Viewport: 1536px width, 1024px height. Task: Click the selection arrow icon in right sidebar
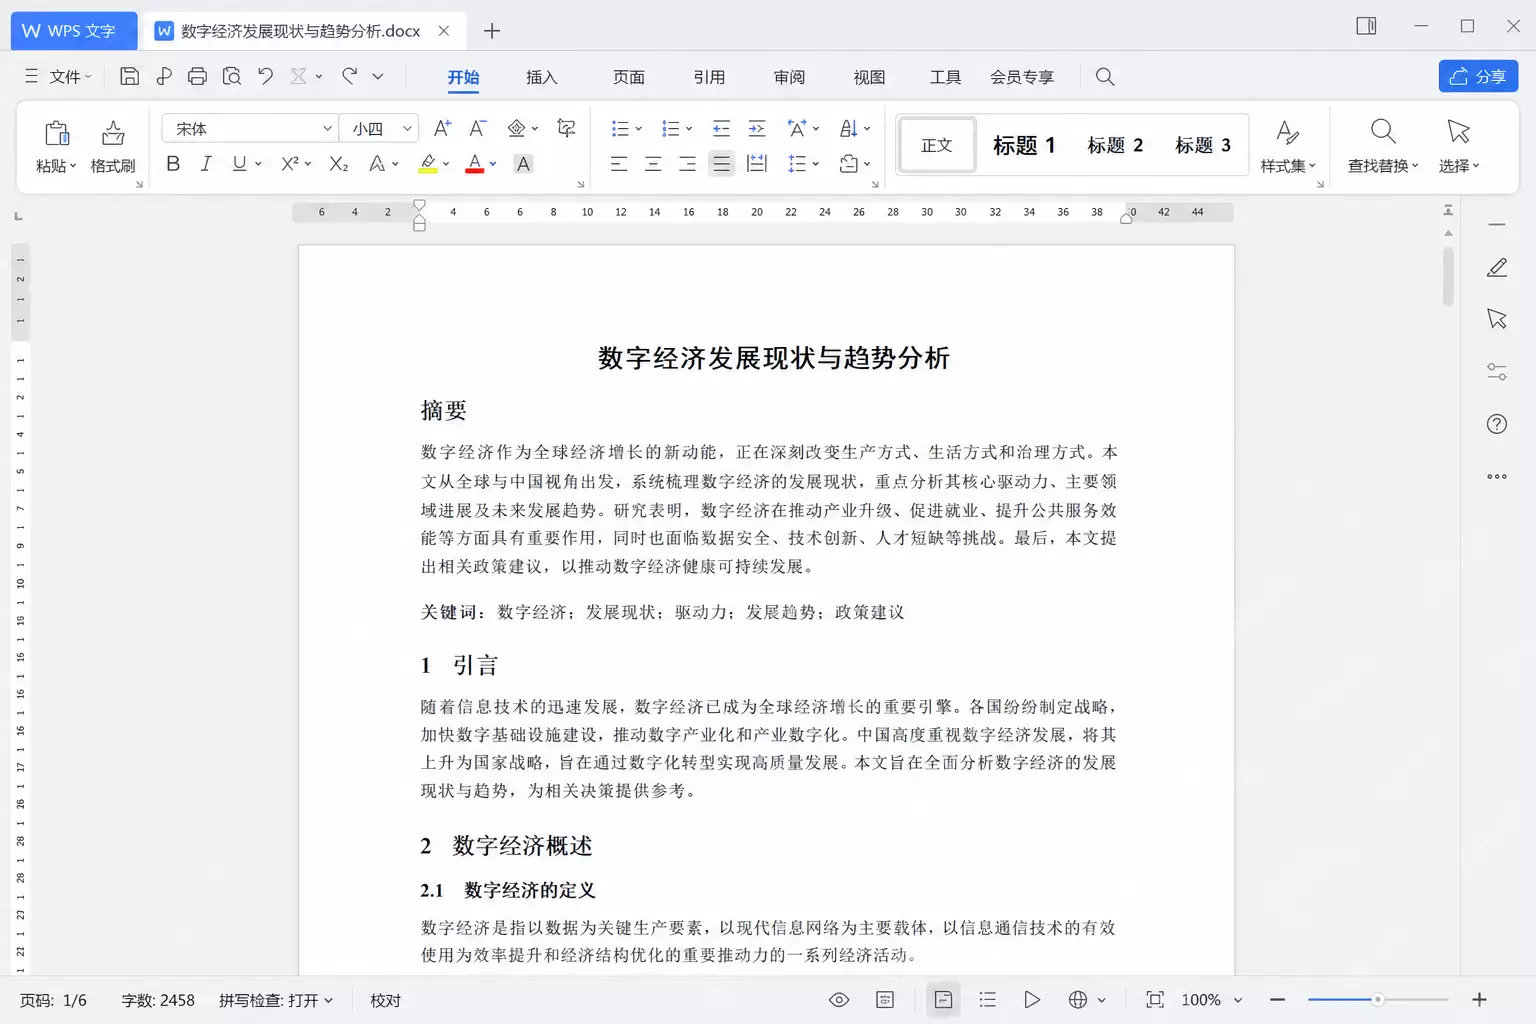1497,319
